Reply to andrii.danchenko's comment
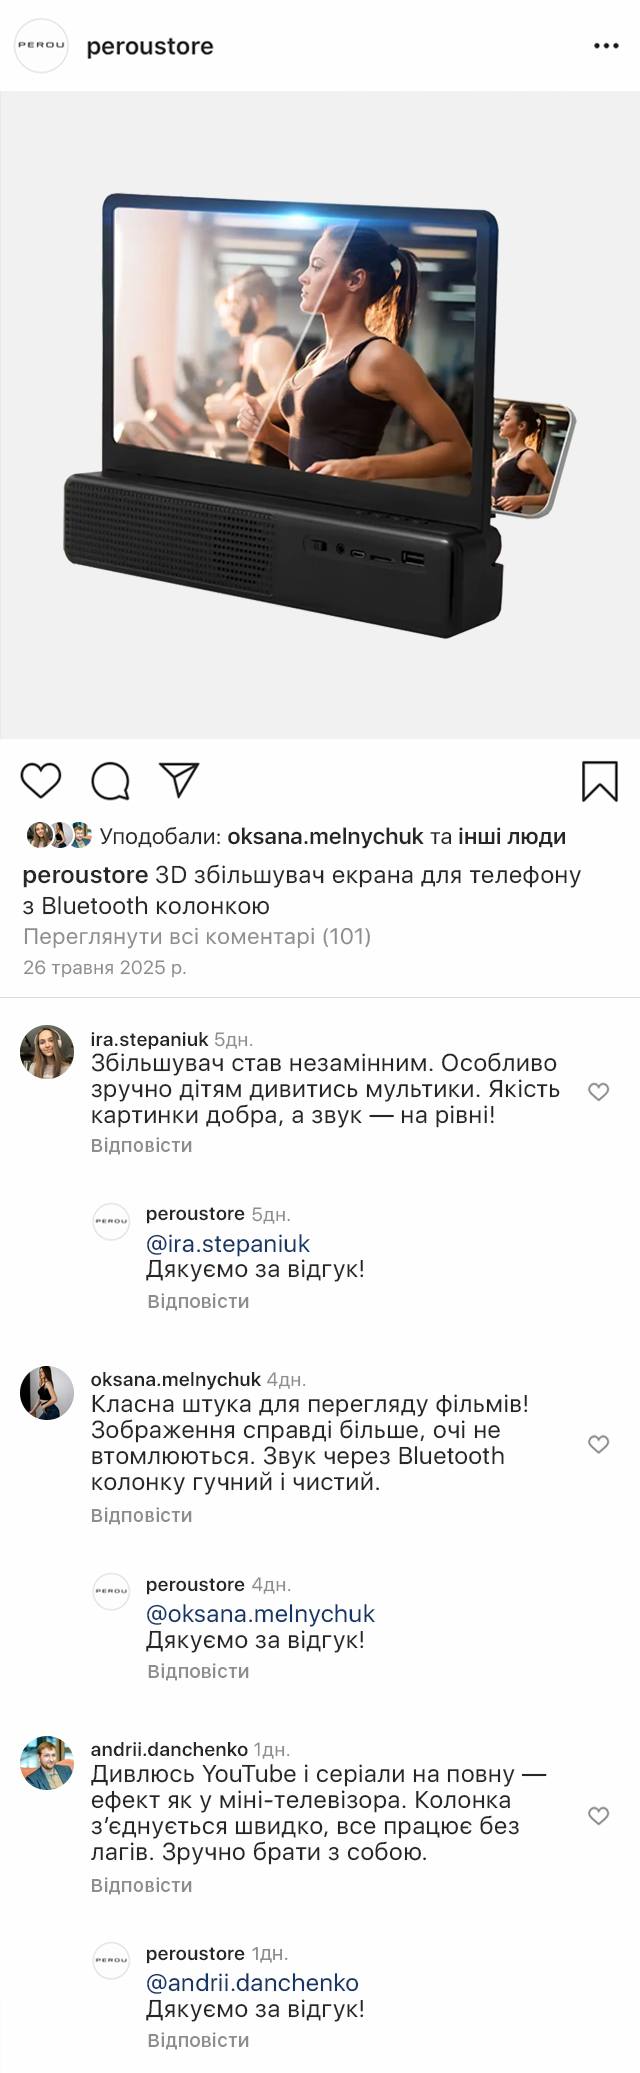The height and width of the screenshot is (2073, 640). [x=141, y=1885]
